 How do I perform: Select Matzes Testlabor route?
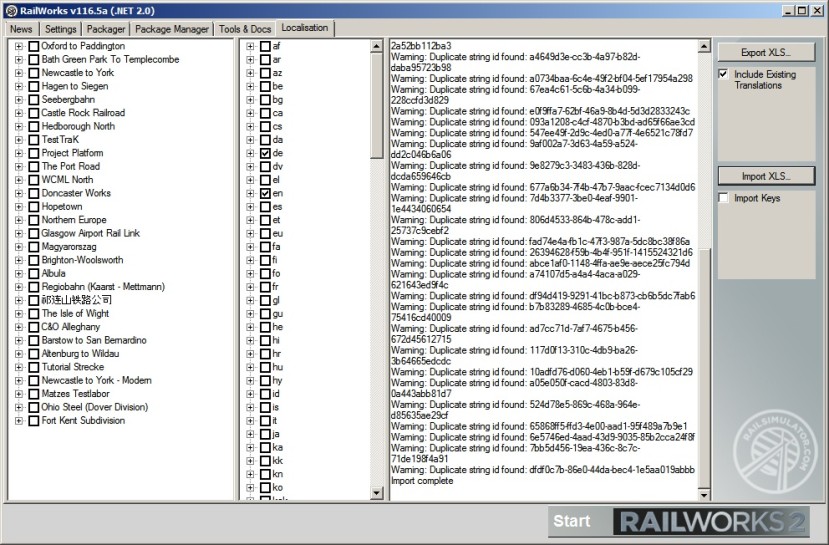tap(75, 394)
